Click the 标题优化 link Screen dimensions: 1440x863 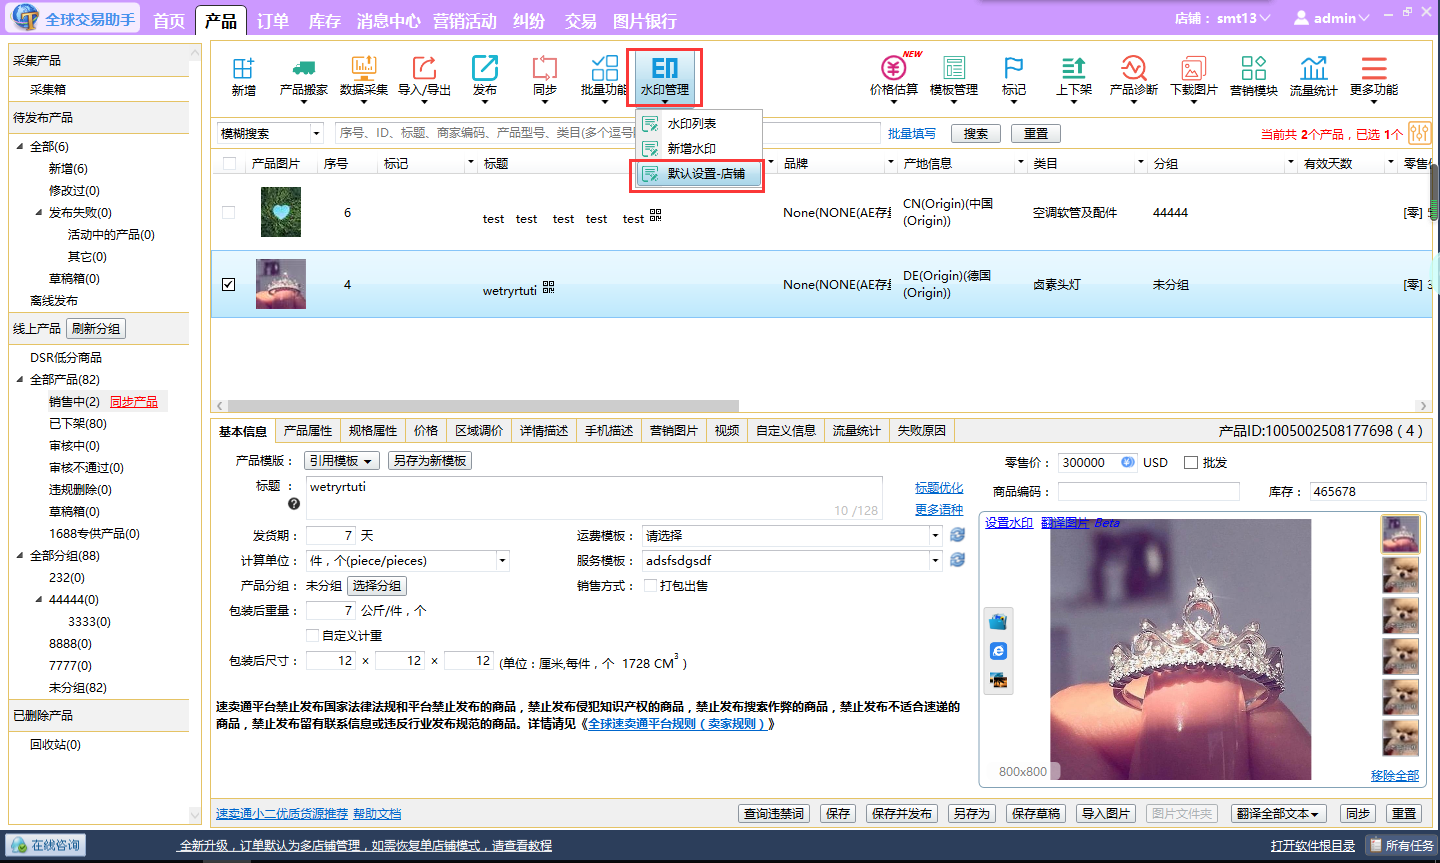click(x=939, y=487)
